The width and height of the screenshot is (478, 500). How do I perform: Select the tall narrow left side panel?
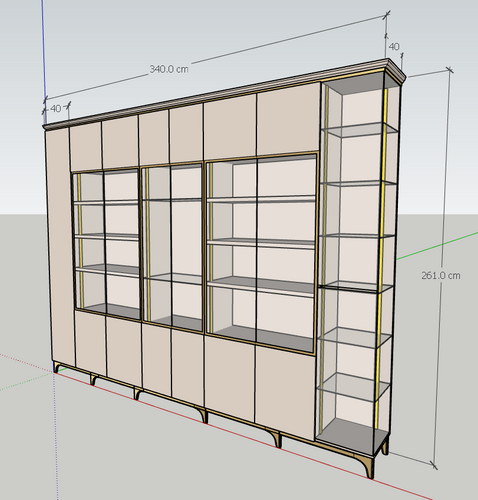[60, 247]
